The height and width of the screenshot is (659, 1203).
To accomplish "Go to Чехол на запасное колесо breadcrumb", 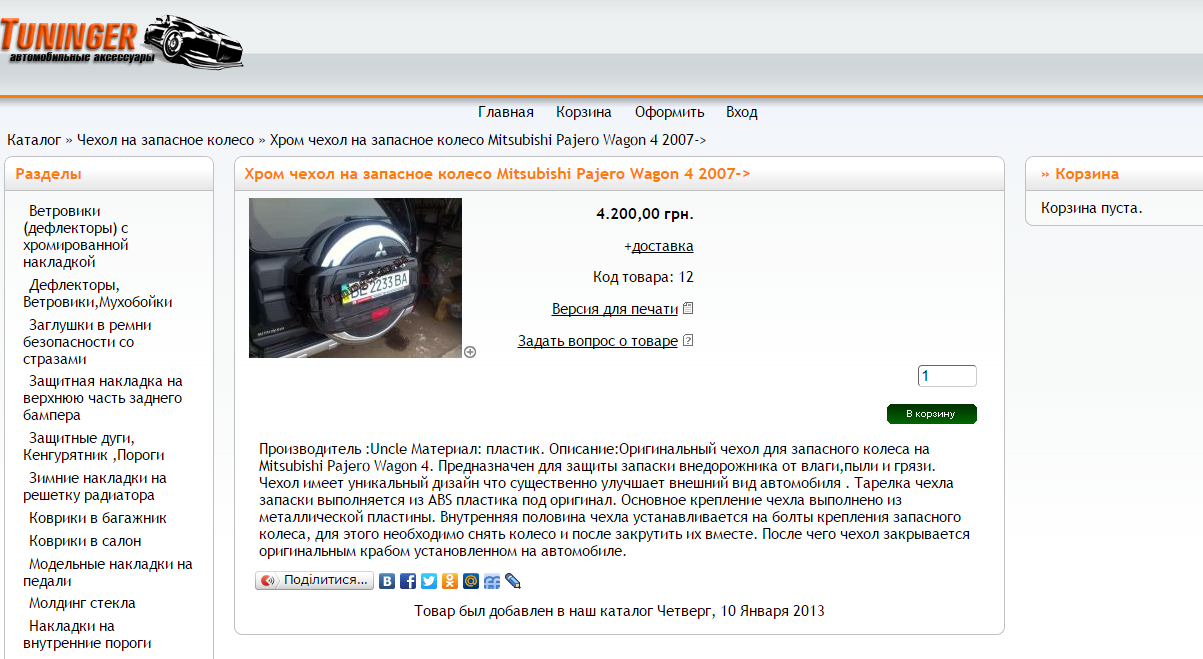I will [166, 140].
